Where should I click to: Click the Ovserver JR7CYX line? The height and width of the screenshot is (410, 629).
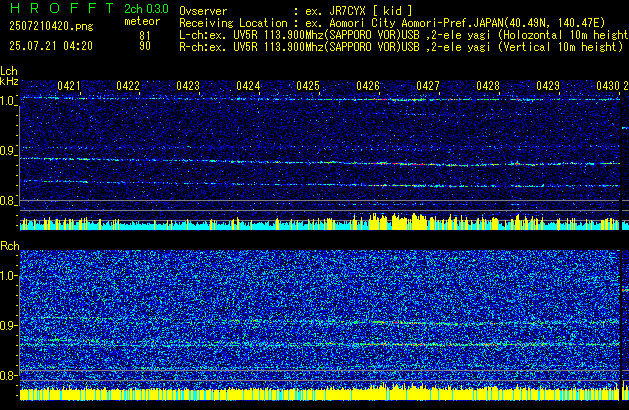pyautogui.click(x=296, y=11)
